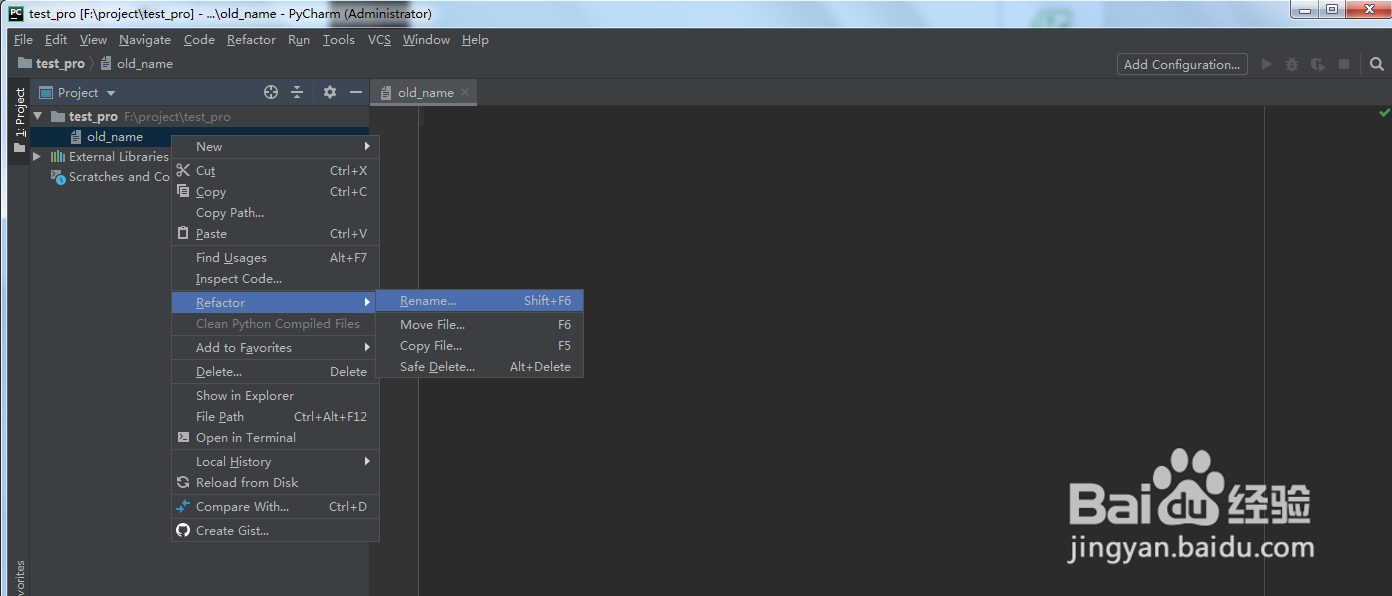Collapse the test_pro folder tree node

tap(37, 117)
